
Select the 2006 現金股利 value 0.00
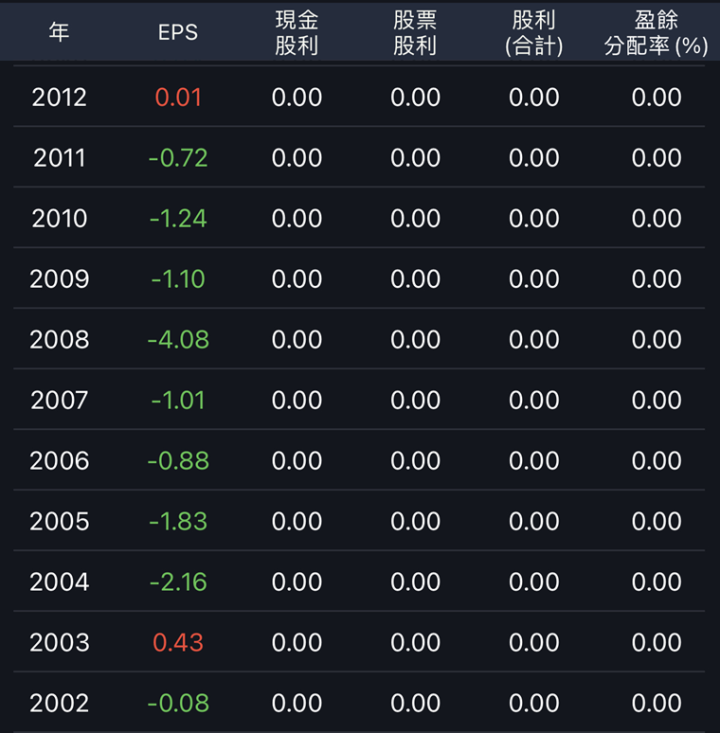(x=296, y=461)
